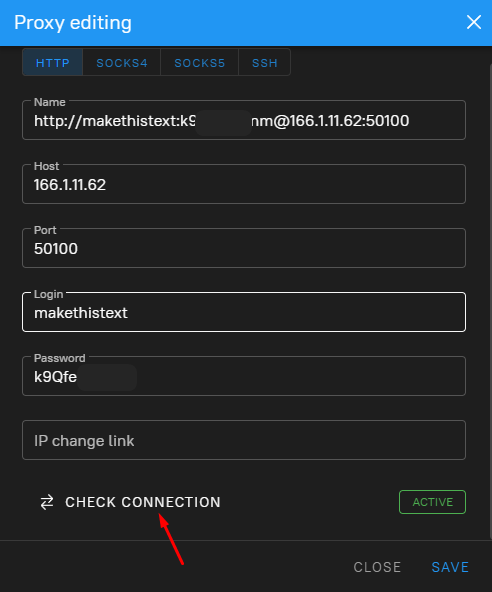Image resolution: width=492 pixels, height=592 pixels.
Task: Focus the Password input field
Action: pyautogui.click(x=244, y=376)
